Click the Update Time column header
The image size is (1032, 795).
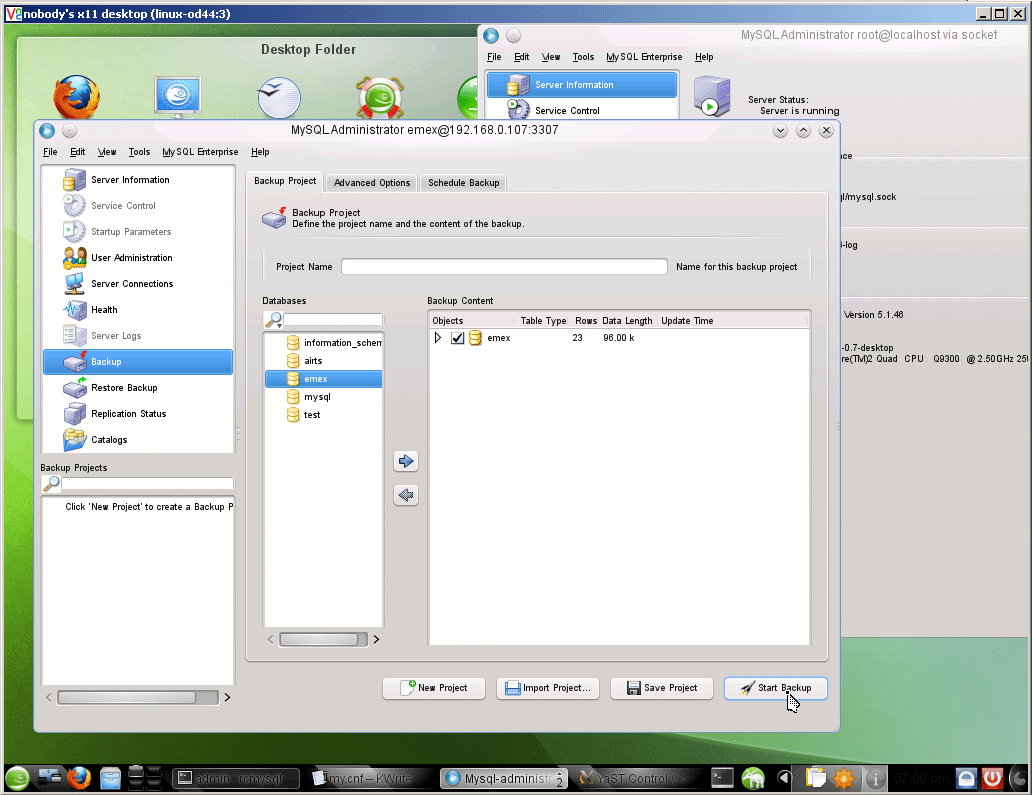[x=687, y=321]
